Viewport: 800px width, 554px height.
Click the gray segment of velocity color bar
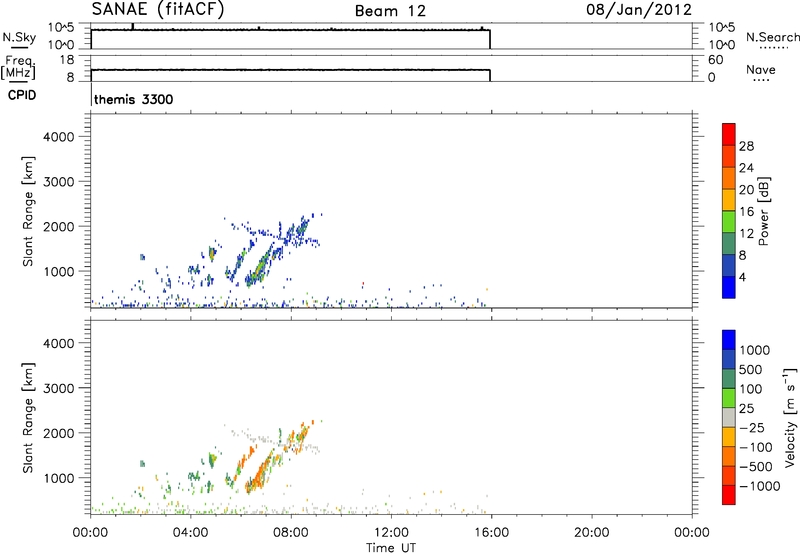[x=729, y=417]
